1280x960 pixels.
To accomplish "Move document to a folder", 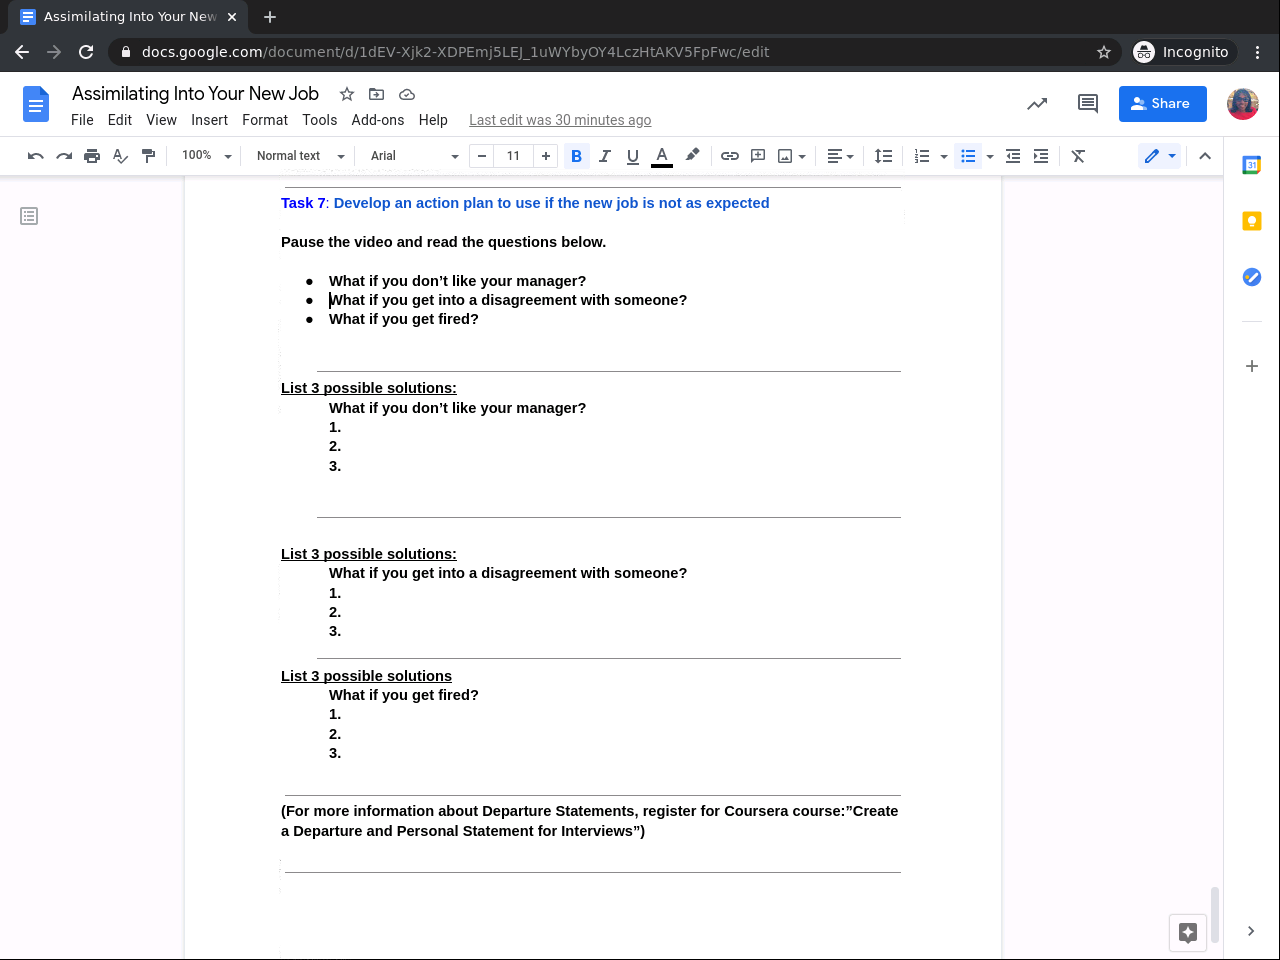I will (376, 94).
